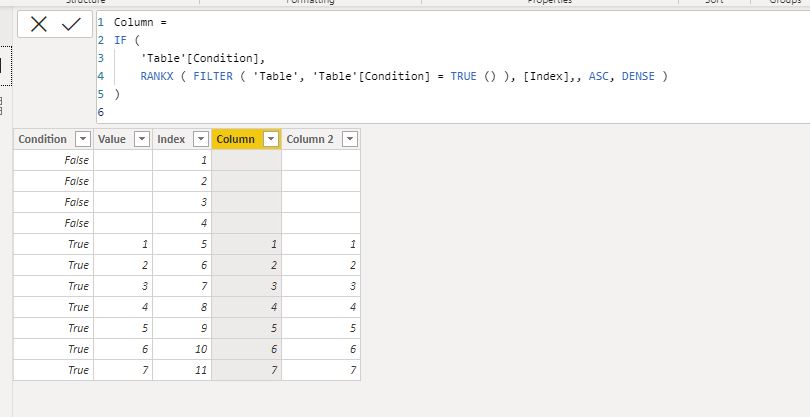Open the Condition column filter dropdown
This screenshot has width=810, height=417.
click(83, 139)
